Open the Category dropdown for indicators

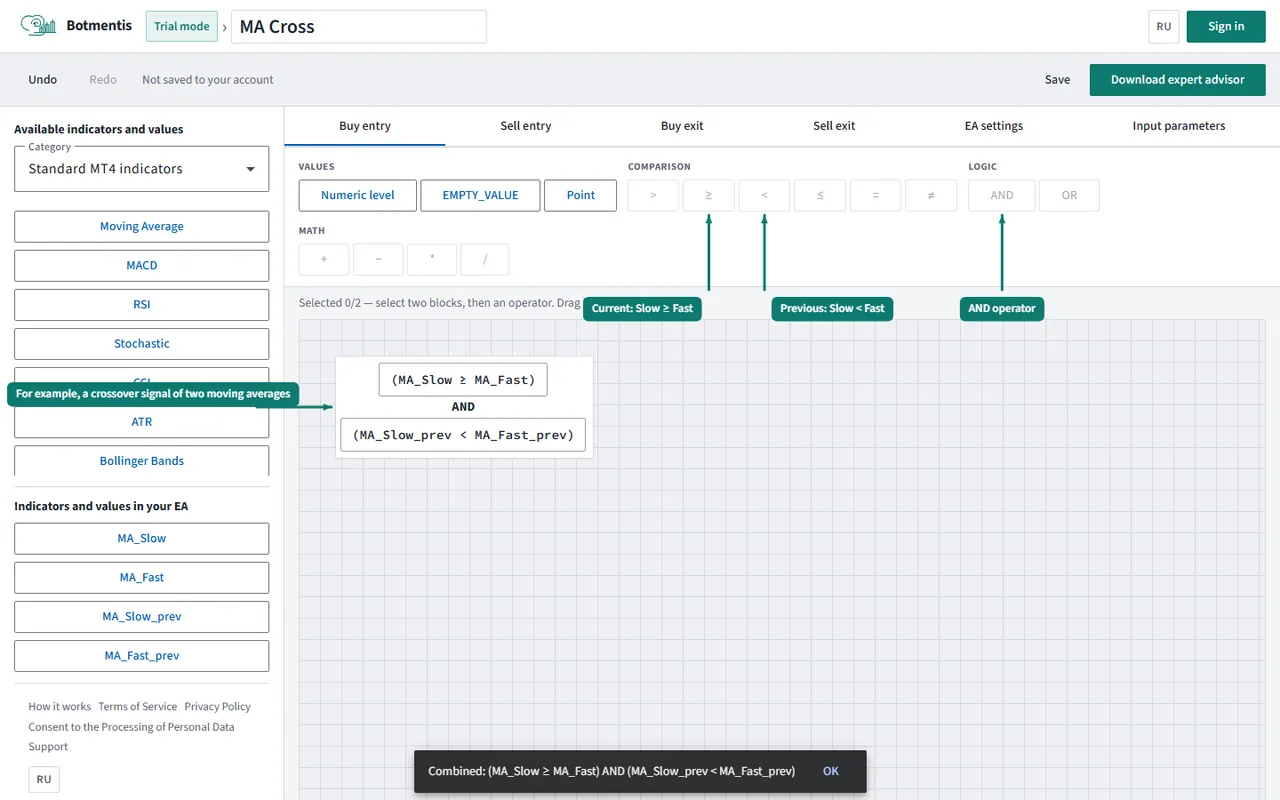tap(142, 169)
